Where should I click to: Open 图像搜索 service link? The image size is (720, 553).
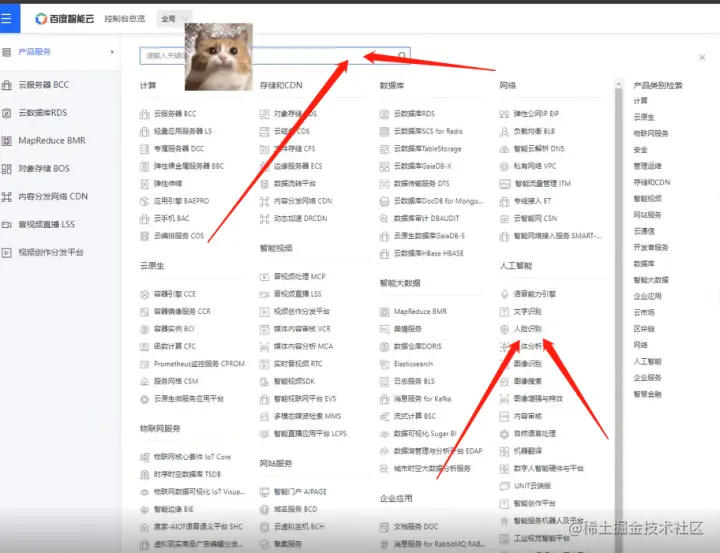(x=528, y=381)
